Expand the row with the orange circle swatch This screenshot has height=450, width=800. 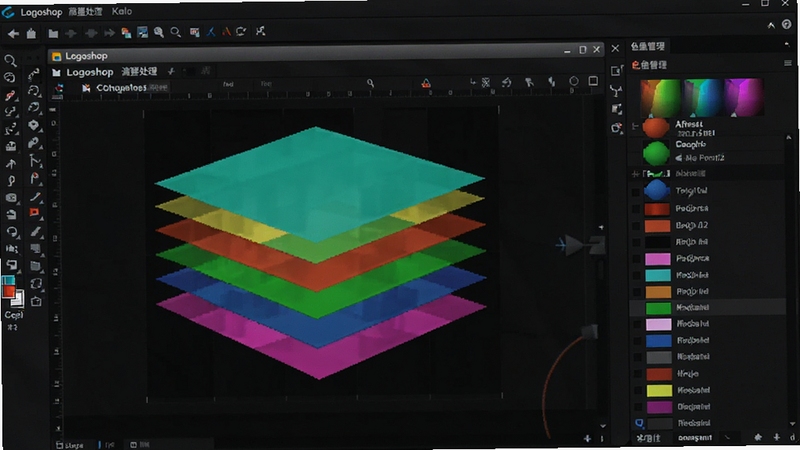[x=635, y=126]
